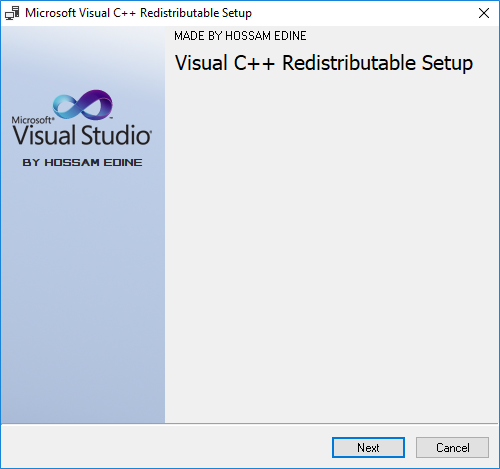The height and width of the screenshot is (469, 500).
Task: Click the MADE BY HOSSAM EDINE label
Action: pyautogui.click(x=240, y=36)
